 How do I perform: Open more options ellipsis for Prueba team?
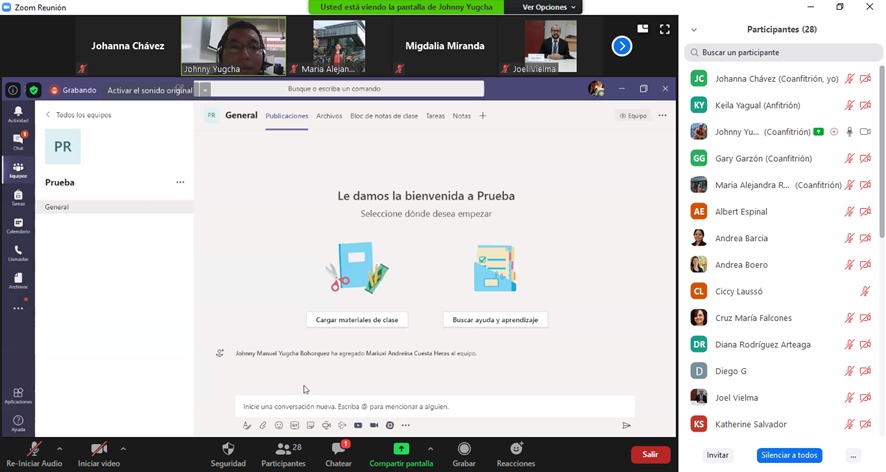click(180, 182)
